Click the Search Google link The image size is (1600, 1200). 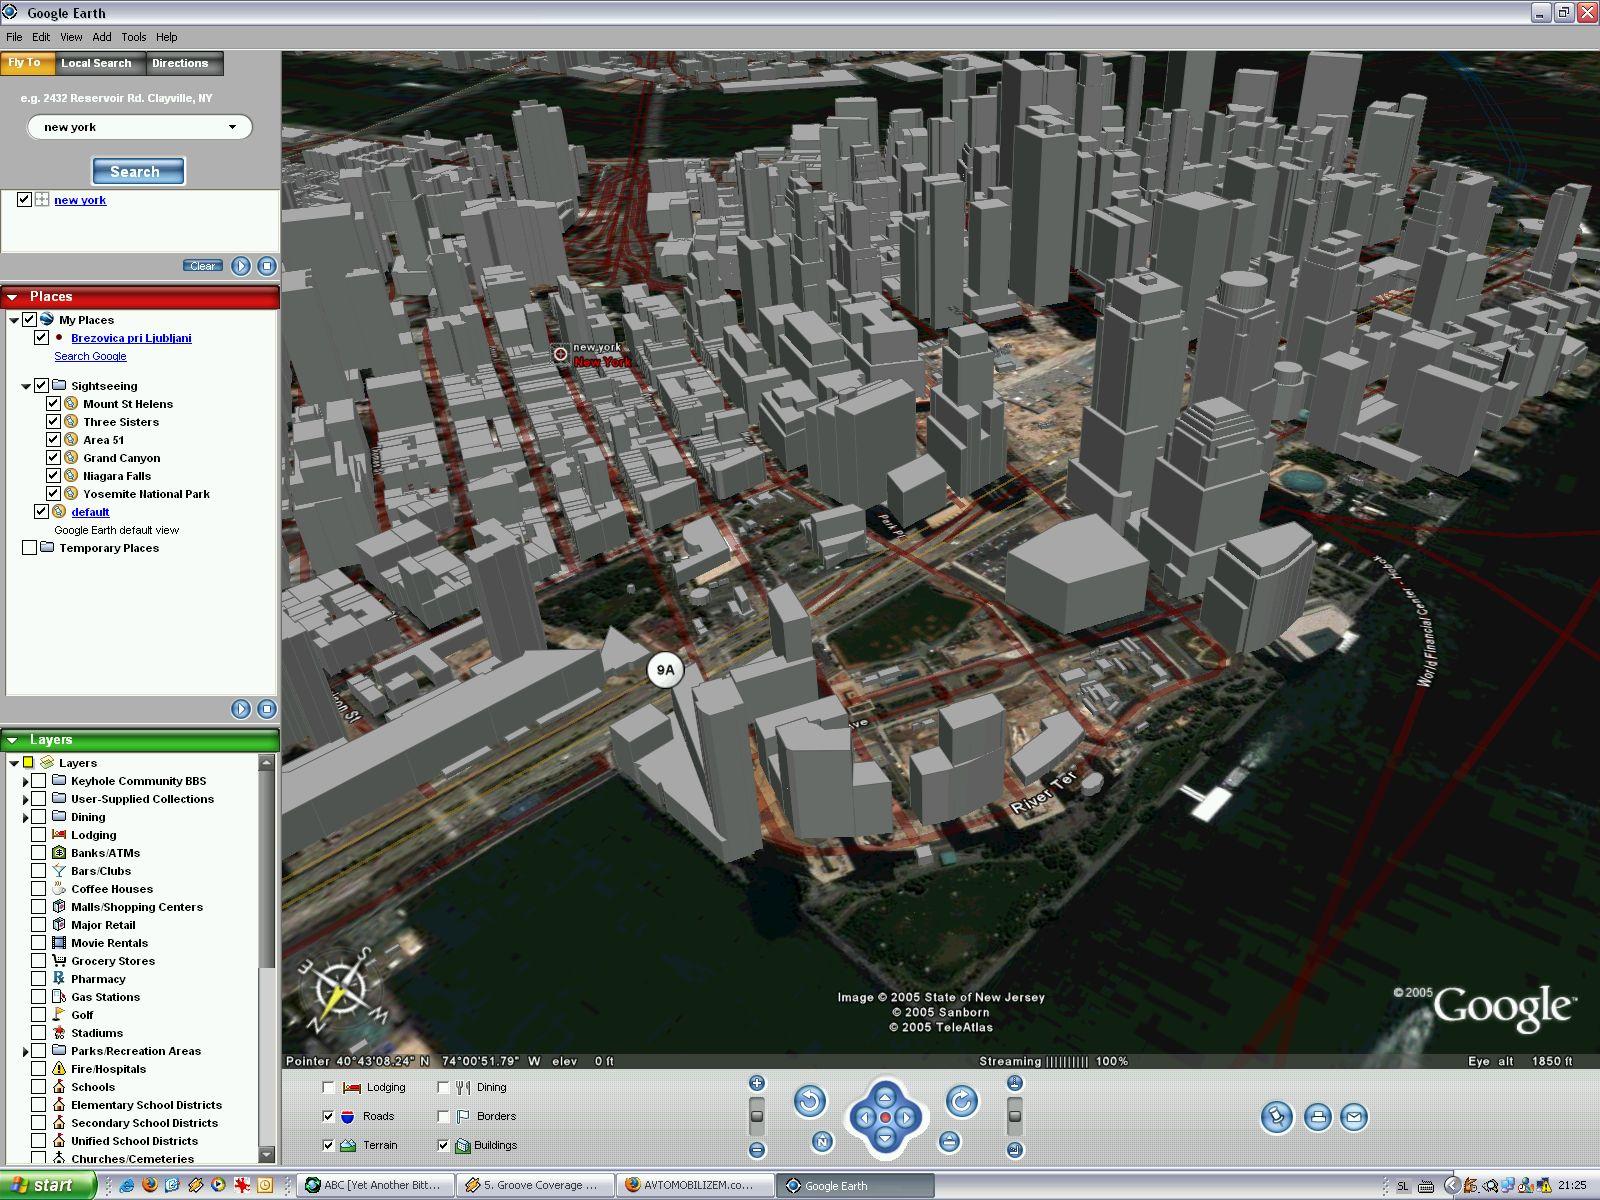coord(90,356)
